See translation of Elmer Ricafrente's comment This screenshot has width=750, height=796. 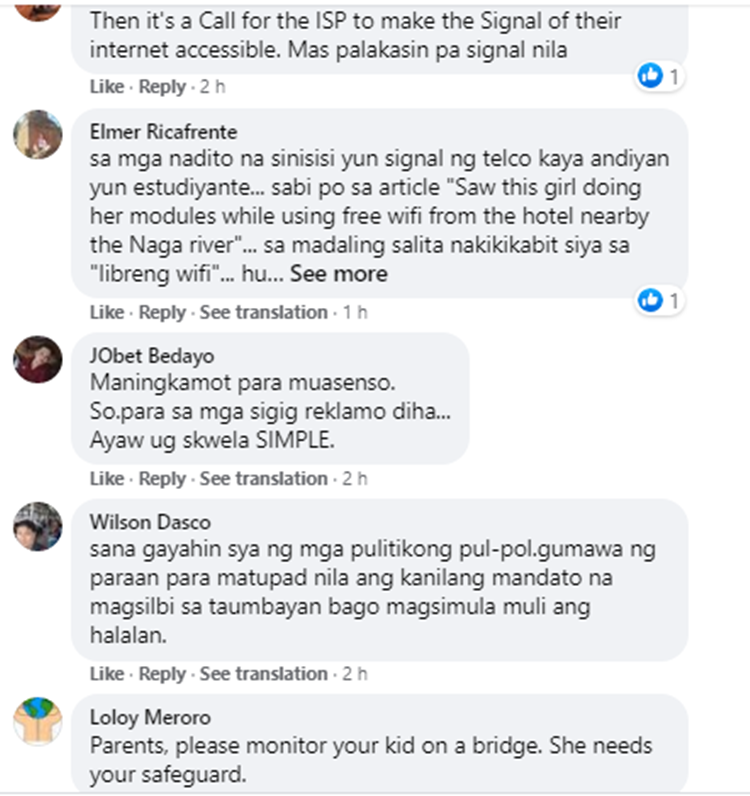pos(264,312)
